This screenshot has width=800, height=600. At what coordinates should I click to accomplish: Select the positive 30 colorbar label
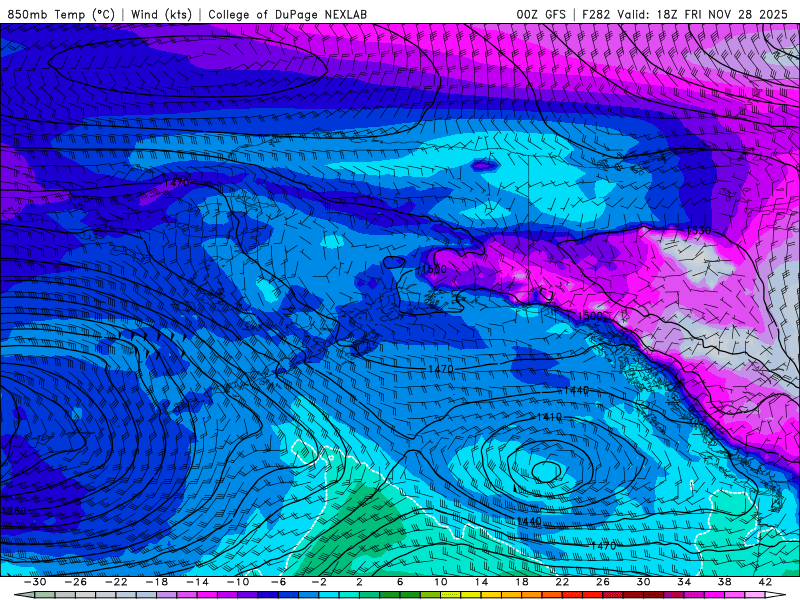click(643, 582)
